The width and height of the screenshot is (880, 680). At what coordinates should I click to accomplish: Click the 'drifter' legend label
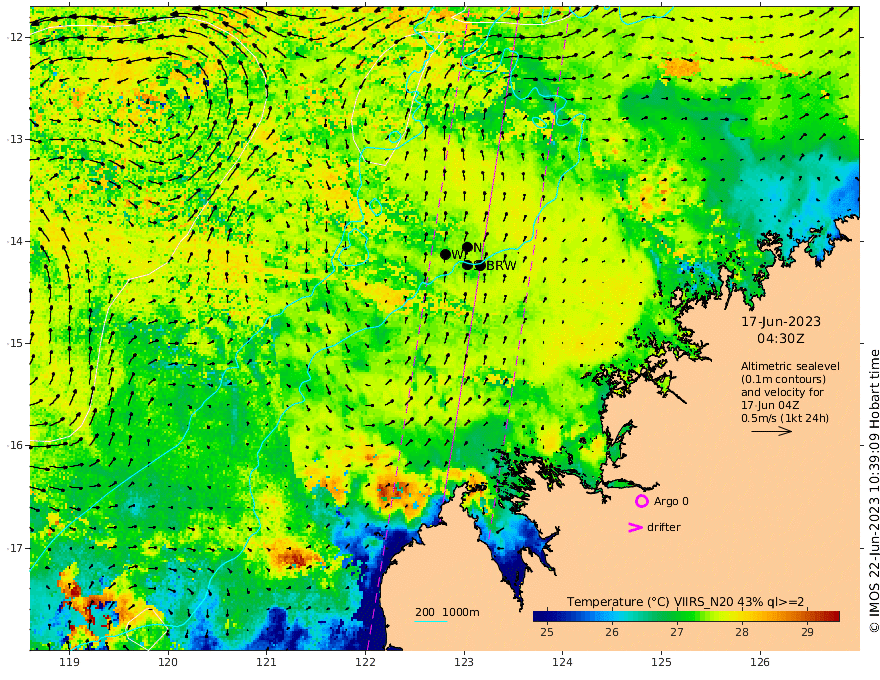pos(663,527)
